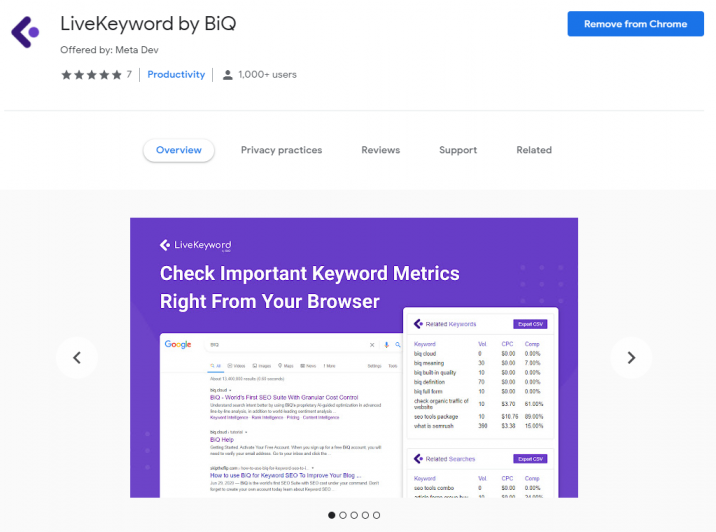Click Export CSV in Related Keywords panel
Screen dimensions: 716x532
tap(530, 324)
